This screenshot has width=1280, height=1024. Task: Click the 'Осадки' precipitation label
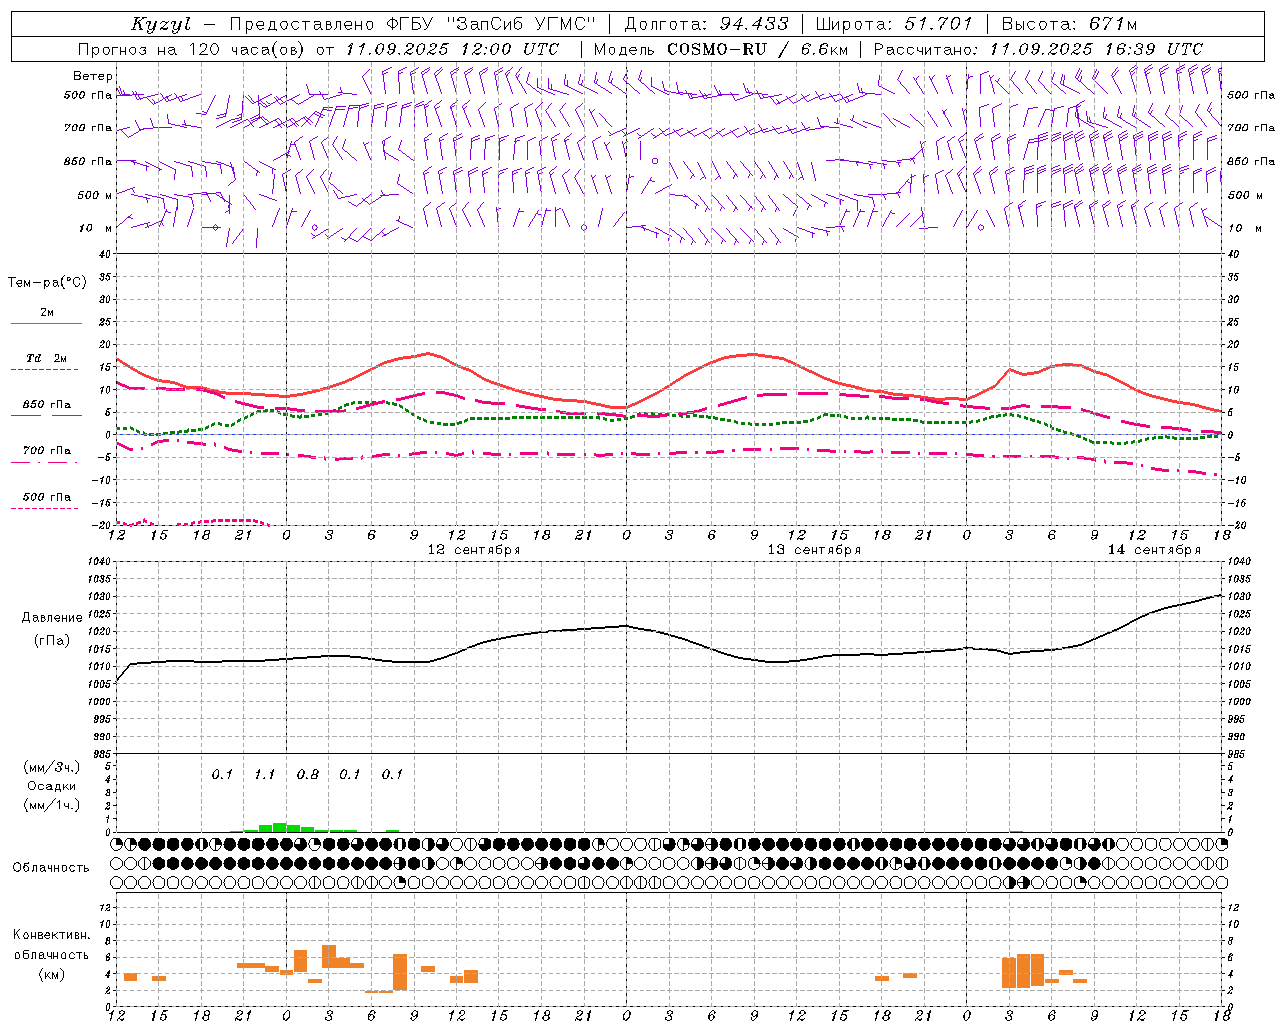[51, 786]
